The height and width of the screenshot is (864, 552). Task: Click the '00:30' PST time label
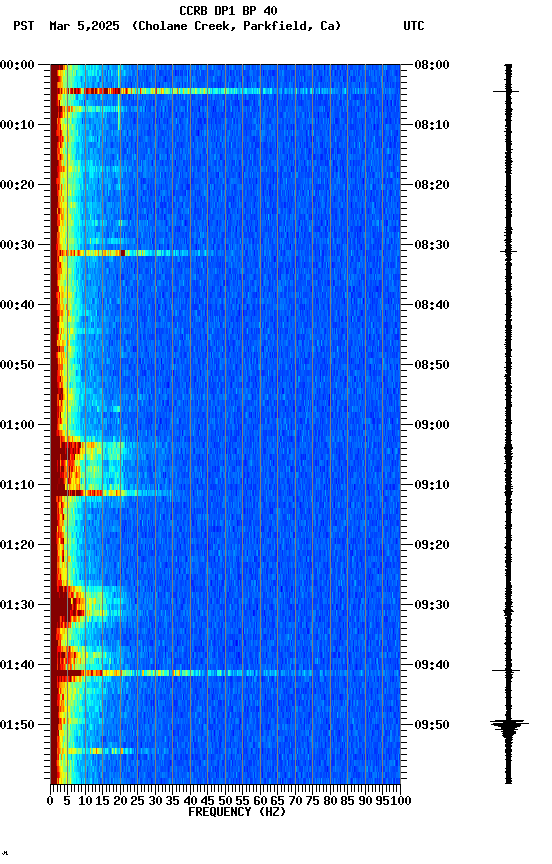coord(17,245)
